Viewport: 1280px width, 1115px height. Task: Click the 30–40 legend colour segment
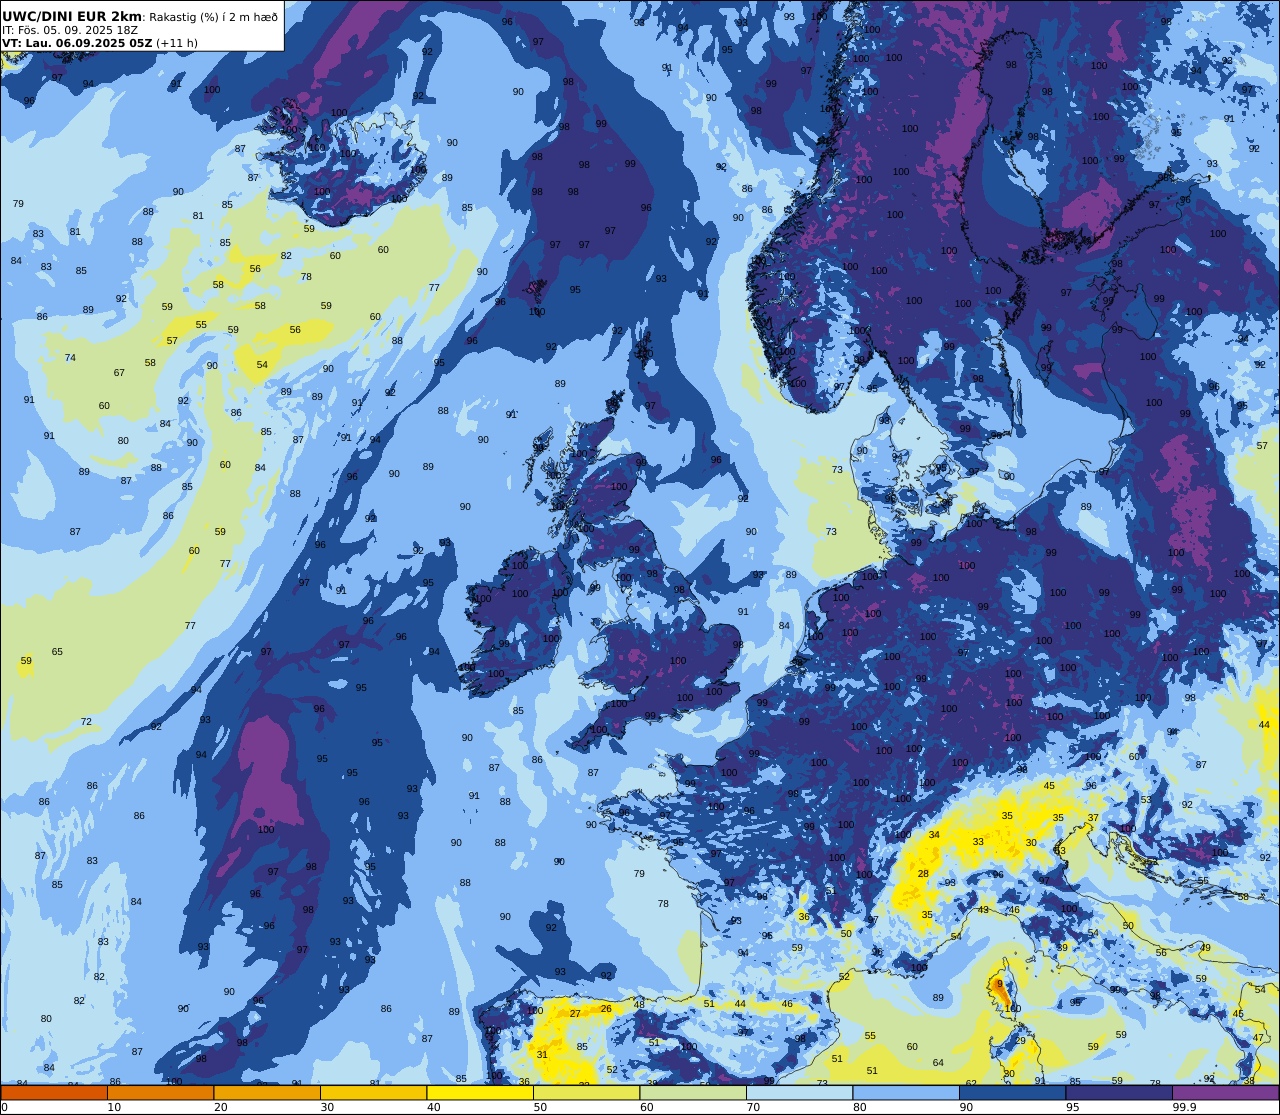point(373,1093)
